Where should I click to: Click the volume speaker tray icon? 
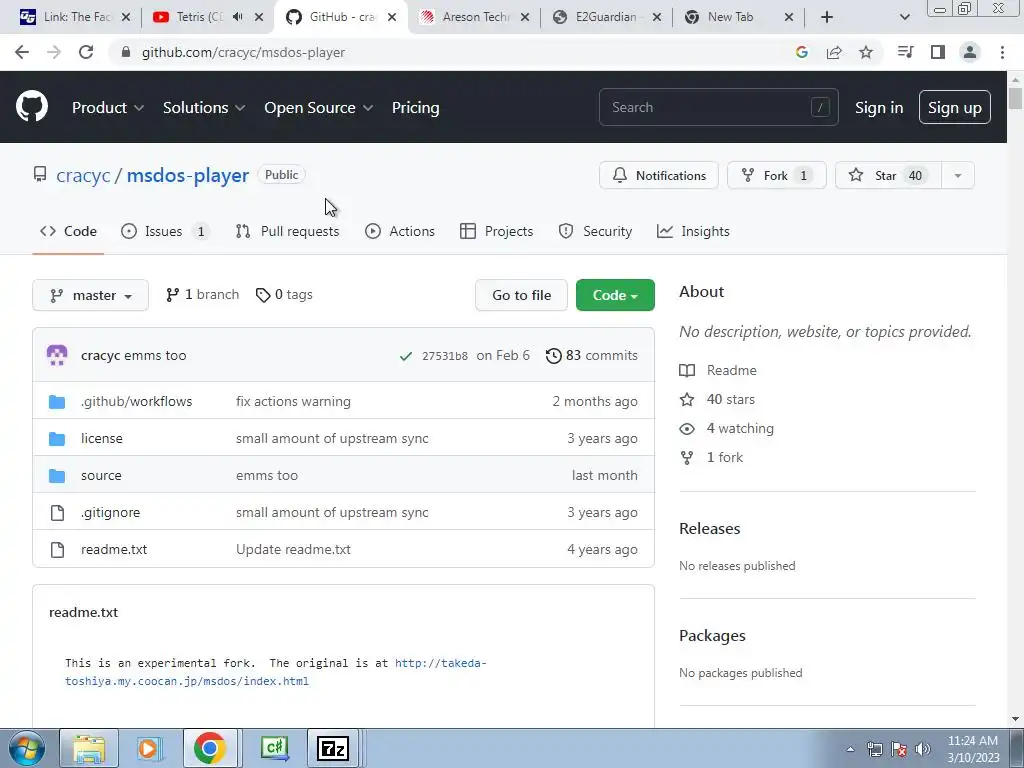(x=923, y=749)
